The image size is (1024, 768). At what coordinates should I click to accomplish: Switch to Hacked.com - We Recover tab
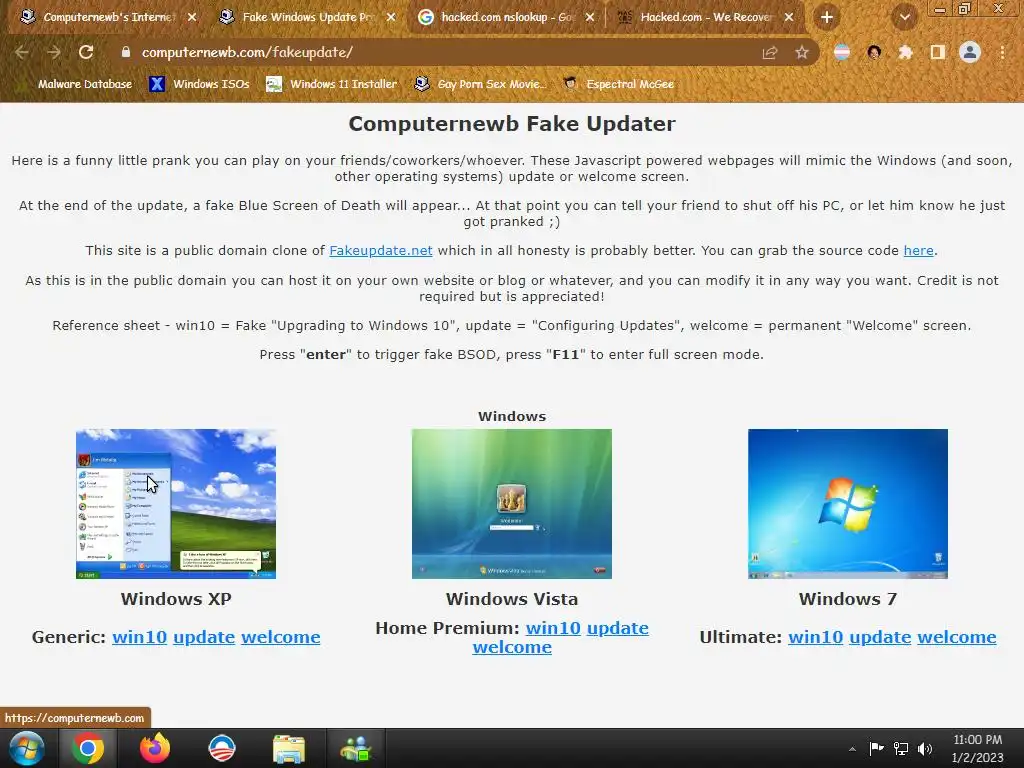705,17
